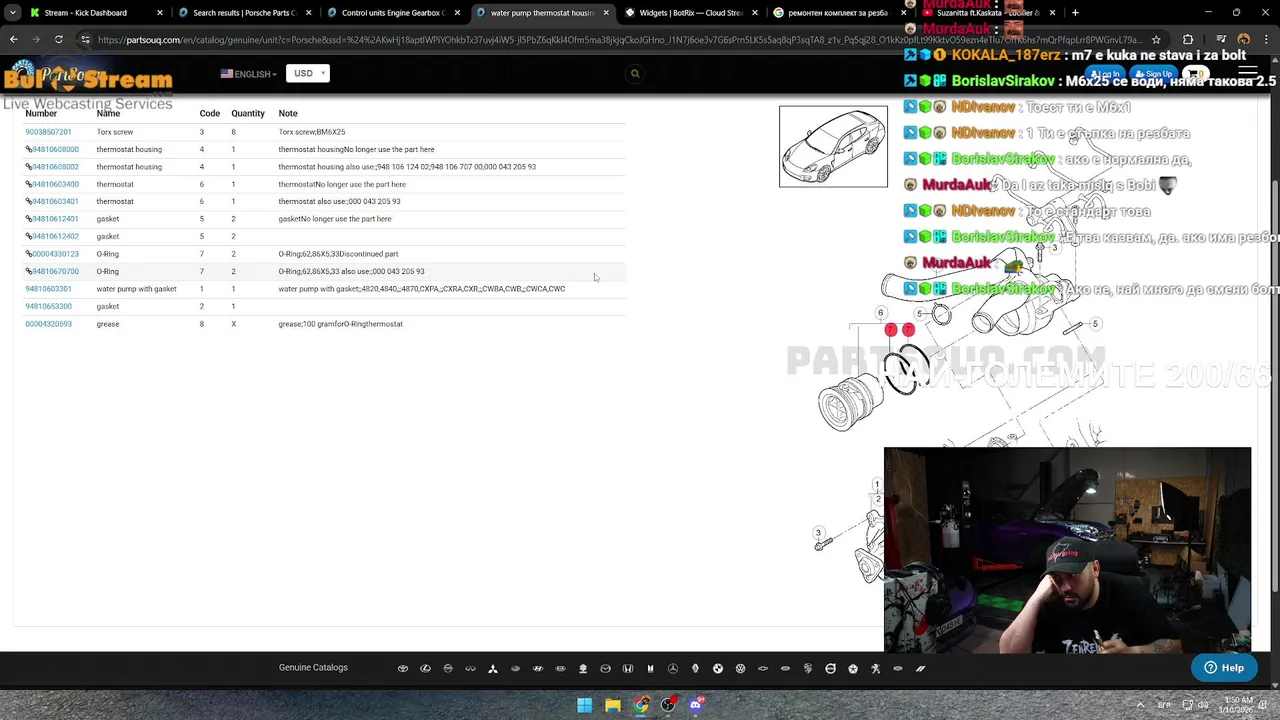Switch to Control units Engine Gearbox tab
The image size is (1280, 720).
pos(393,13)
